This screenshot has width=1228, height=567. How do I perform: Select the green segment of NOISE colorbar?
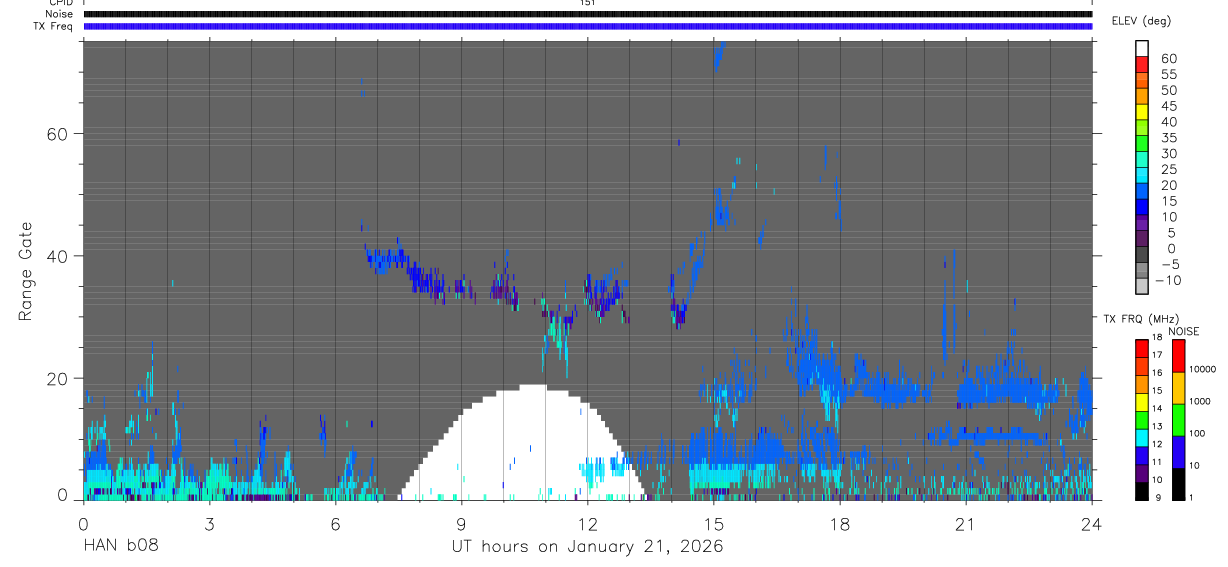click(x=1180, y=420)
